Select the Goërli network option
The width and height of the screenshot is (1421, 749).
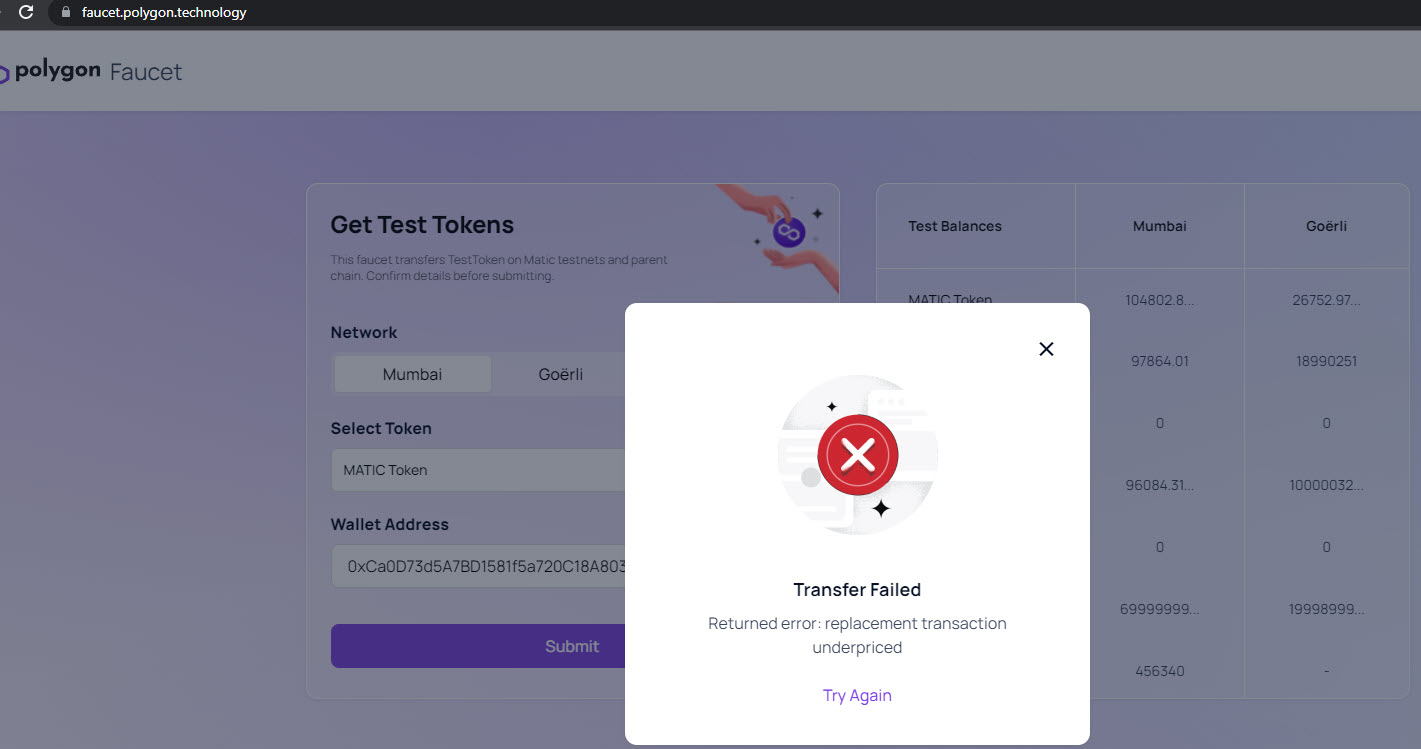pyautogui.click(x=560, y=374)
